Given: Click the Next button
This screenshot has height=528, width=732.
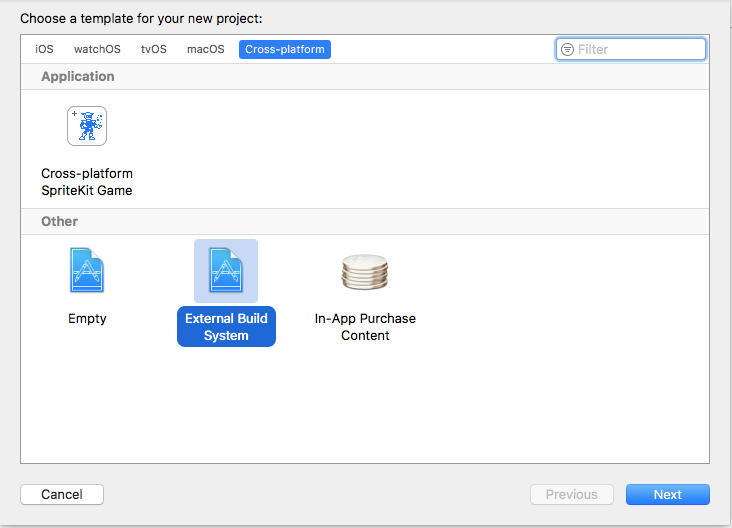Looking at the screenshot, I should 668,494.
